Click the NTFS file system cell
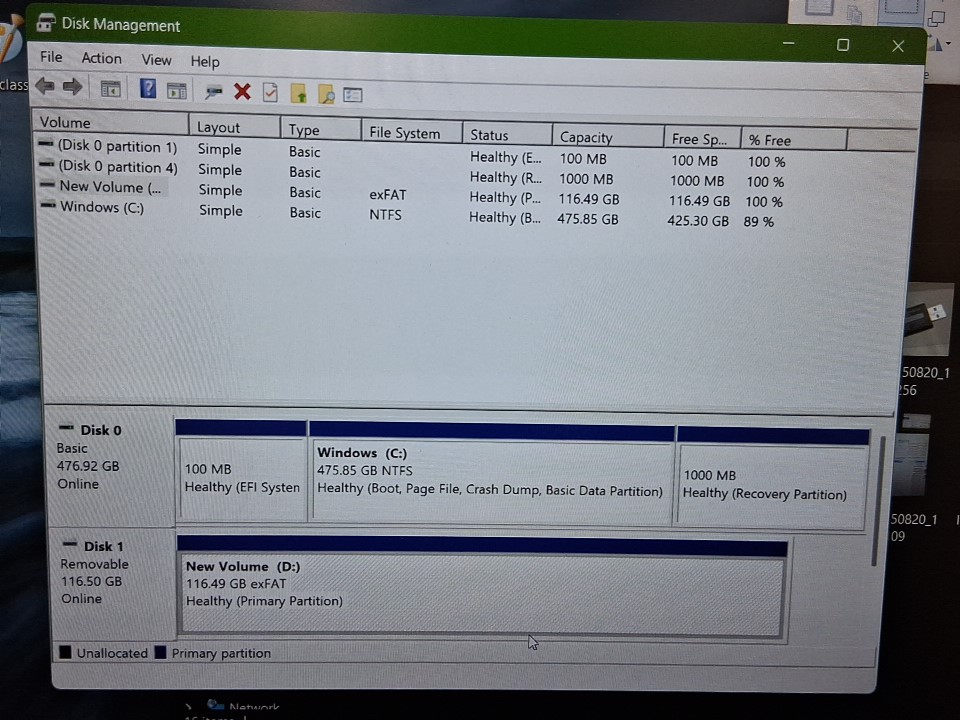960x720 pixels. click(x=385, y=215)
